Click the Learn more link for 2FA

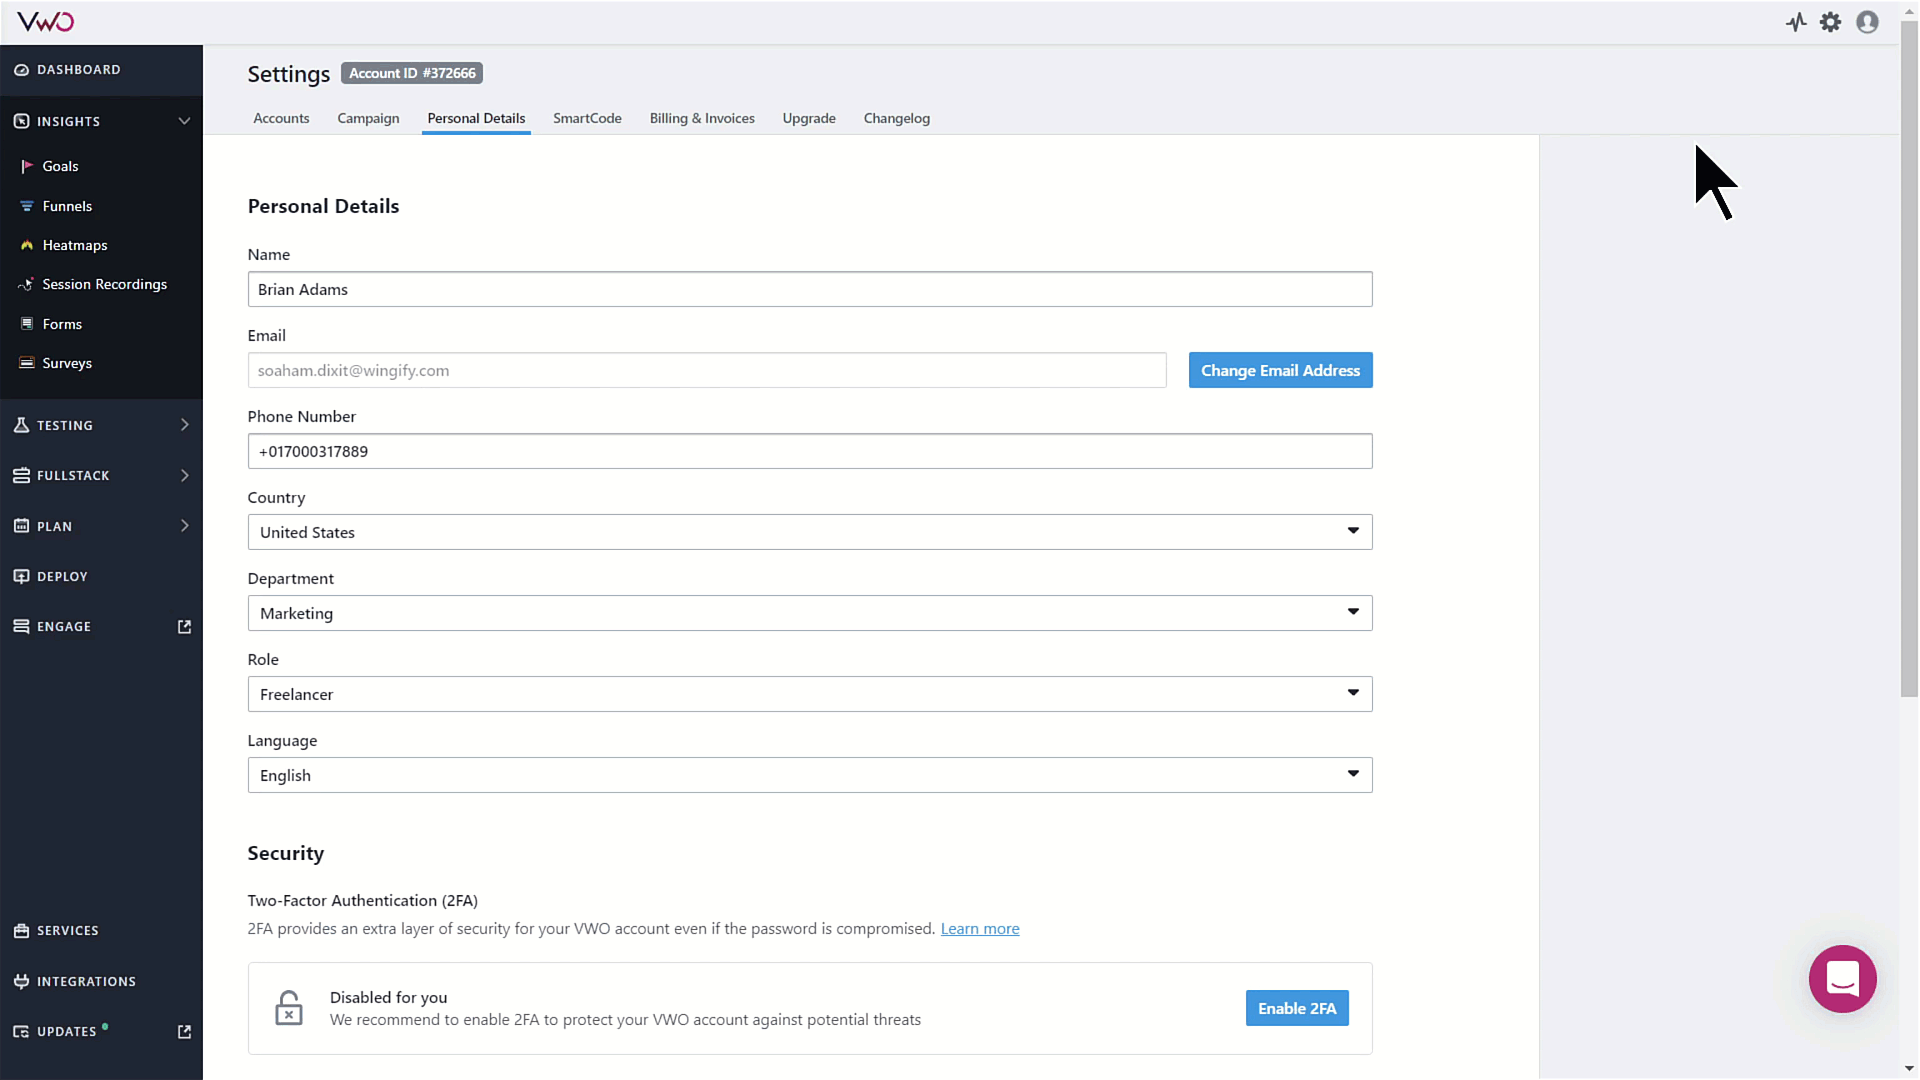[980, 928]
